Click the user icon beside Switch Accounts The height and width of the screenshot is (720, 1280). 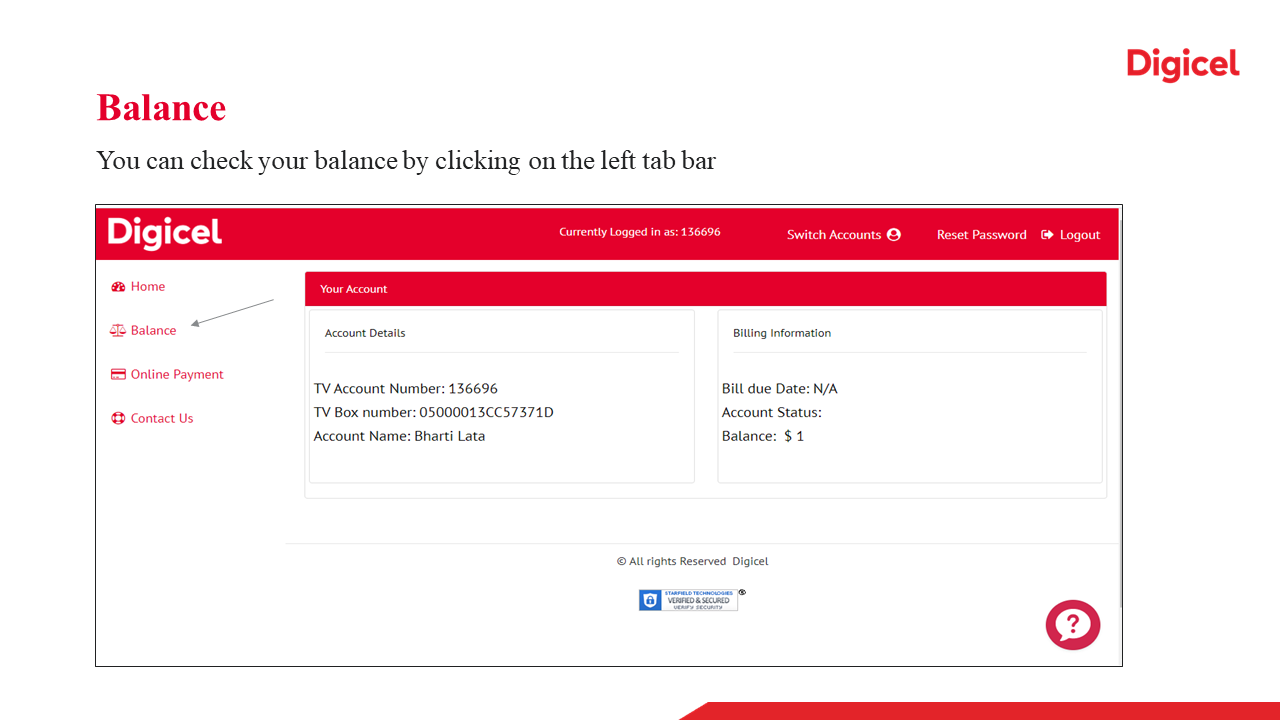(x=894, y=235)
